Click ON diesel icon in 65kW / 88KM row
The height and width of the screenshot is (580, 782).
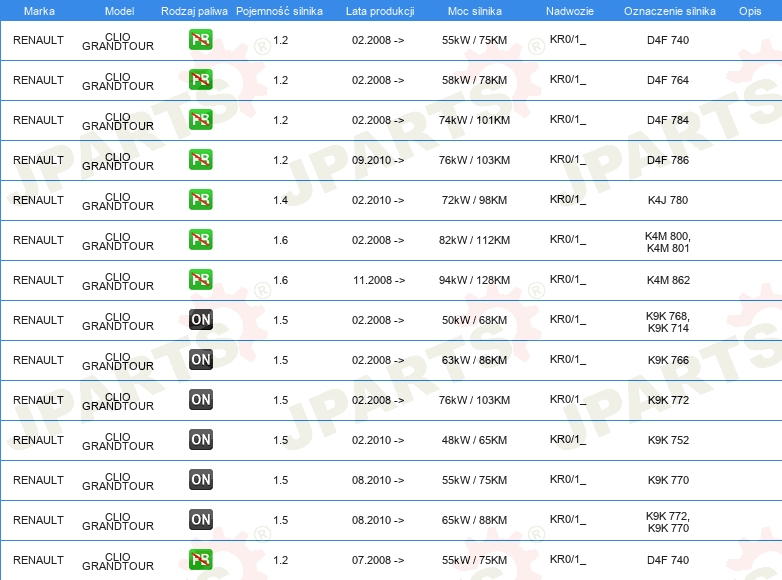click(x=200, y=520)
